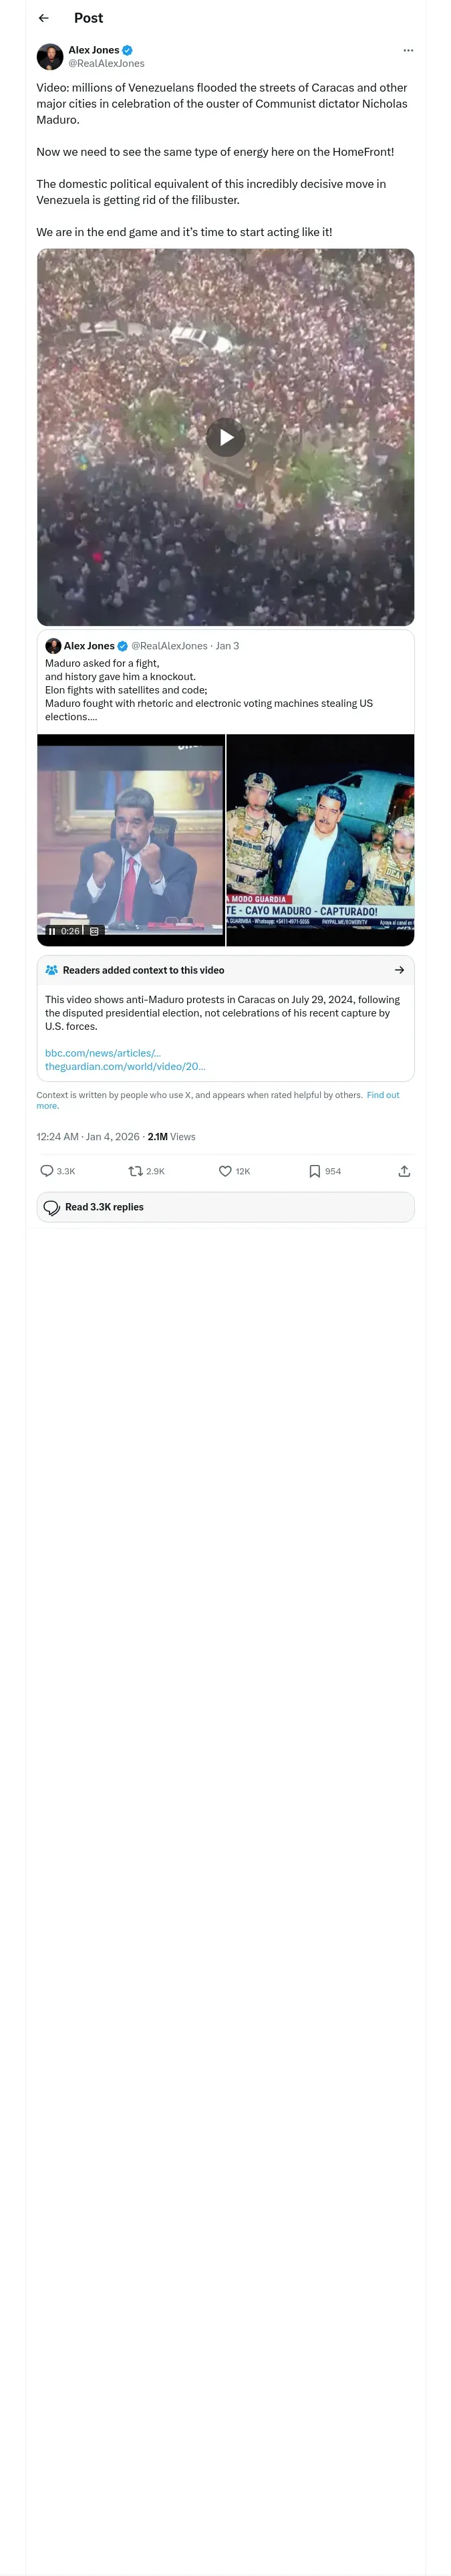
Task: Click the repost icon
Action: click(135, 1171)
